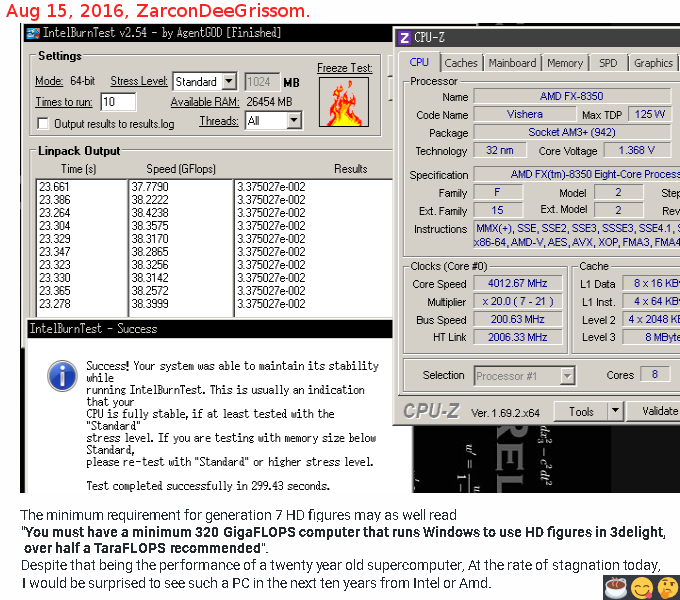
Task: Click the Test completed successfully in 299.43 seconds text
Action: (x=208, y=486)
